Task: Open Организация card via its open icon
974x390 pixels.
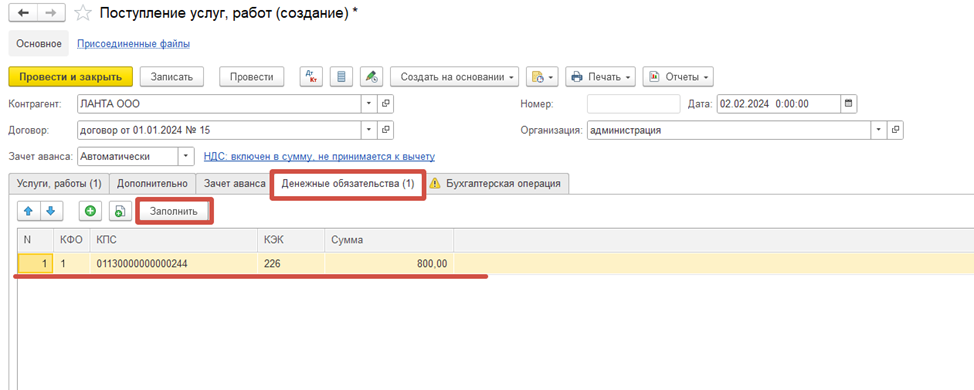Action: [x=895, y=130]
